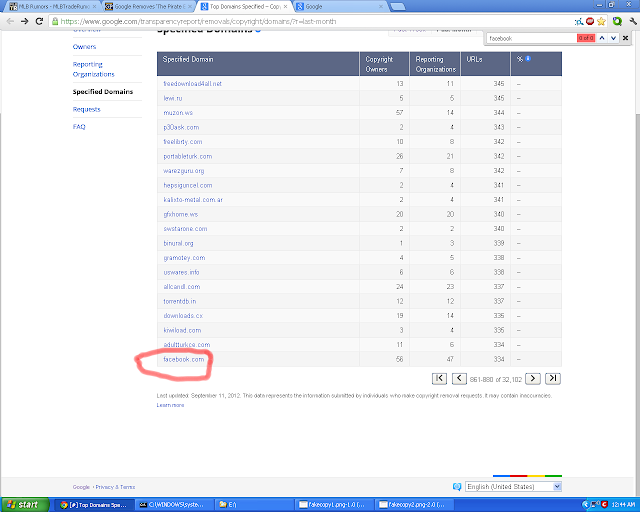Click the Windows start button
The height and width of the screenshot is (512, 640).
[x=24, y=505]
